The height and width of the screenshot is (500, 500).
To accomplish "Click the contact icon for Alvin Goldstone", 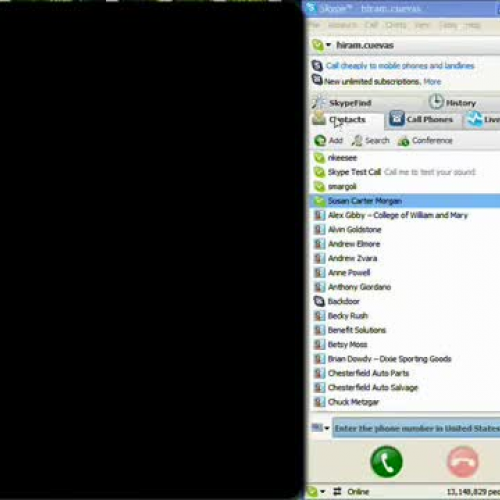I will click(319, 229).
